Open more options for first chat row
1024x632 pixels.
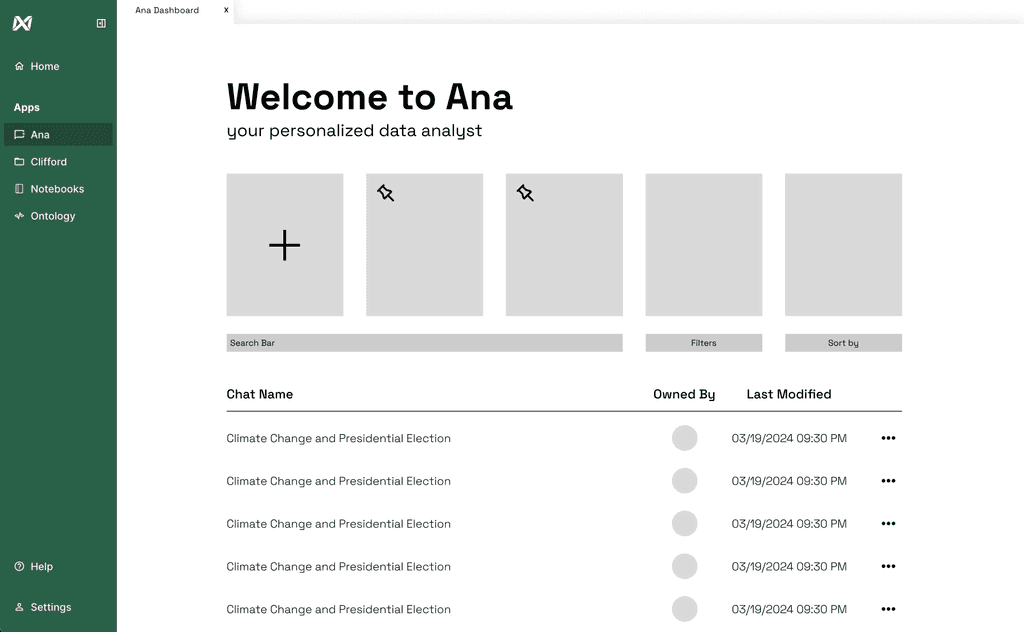point(888,438)
